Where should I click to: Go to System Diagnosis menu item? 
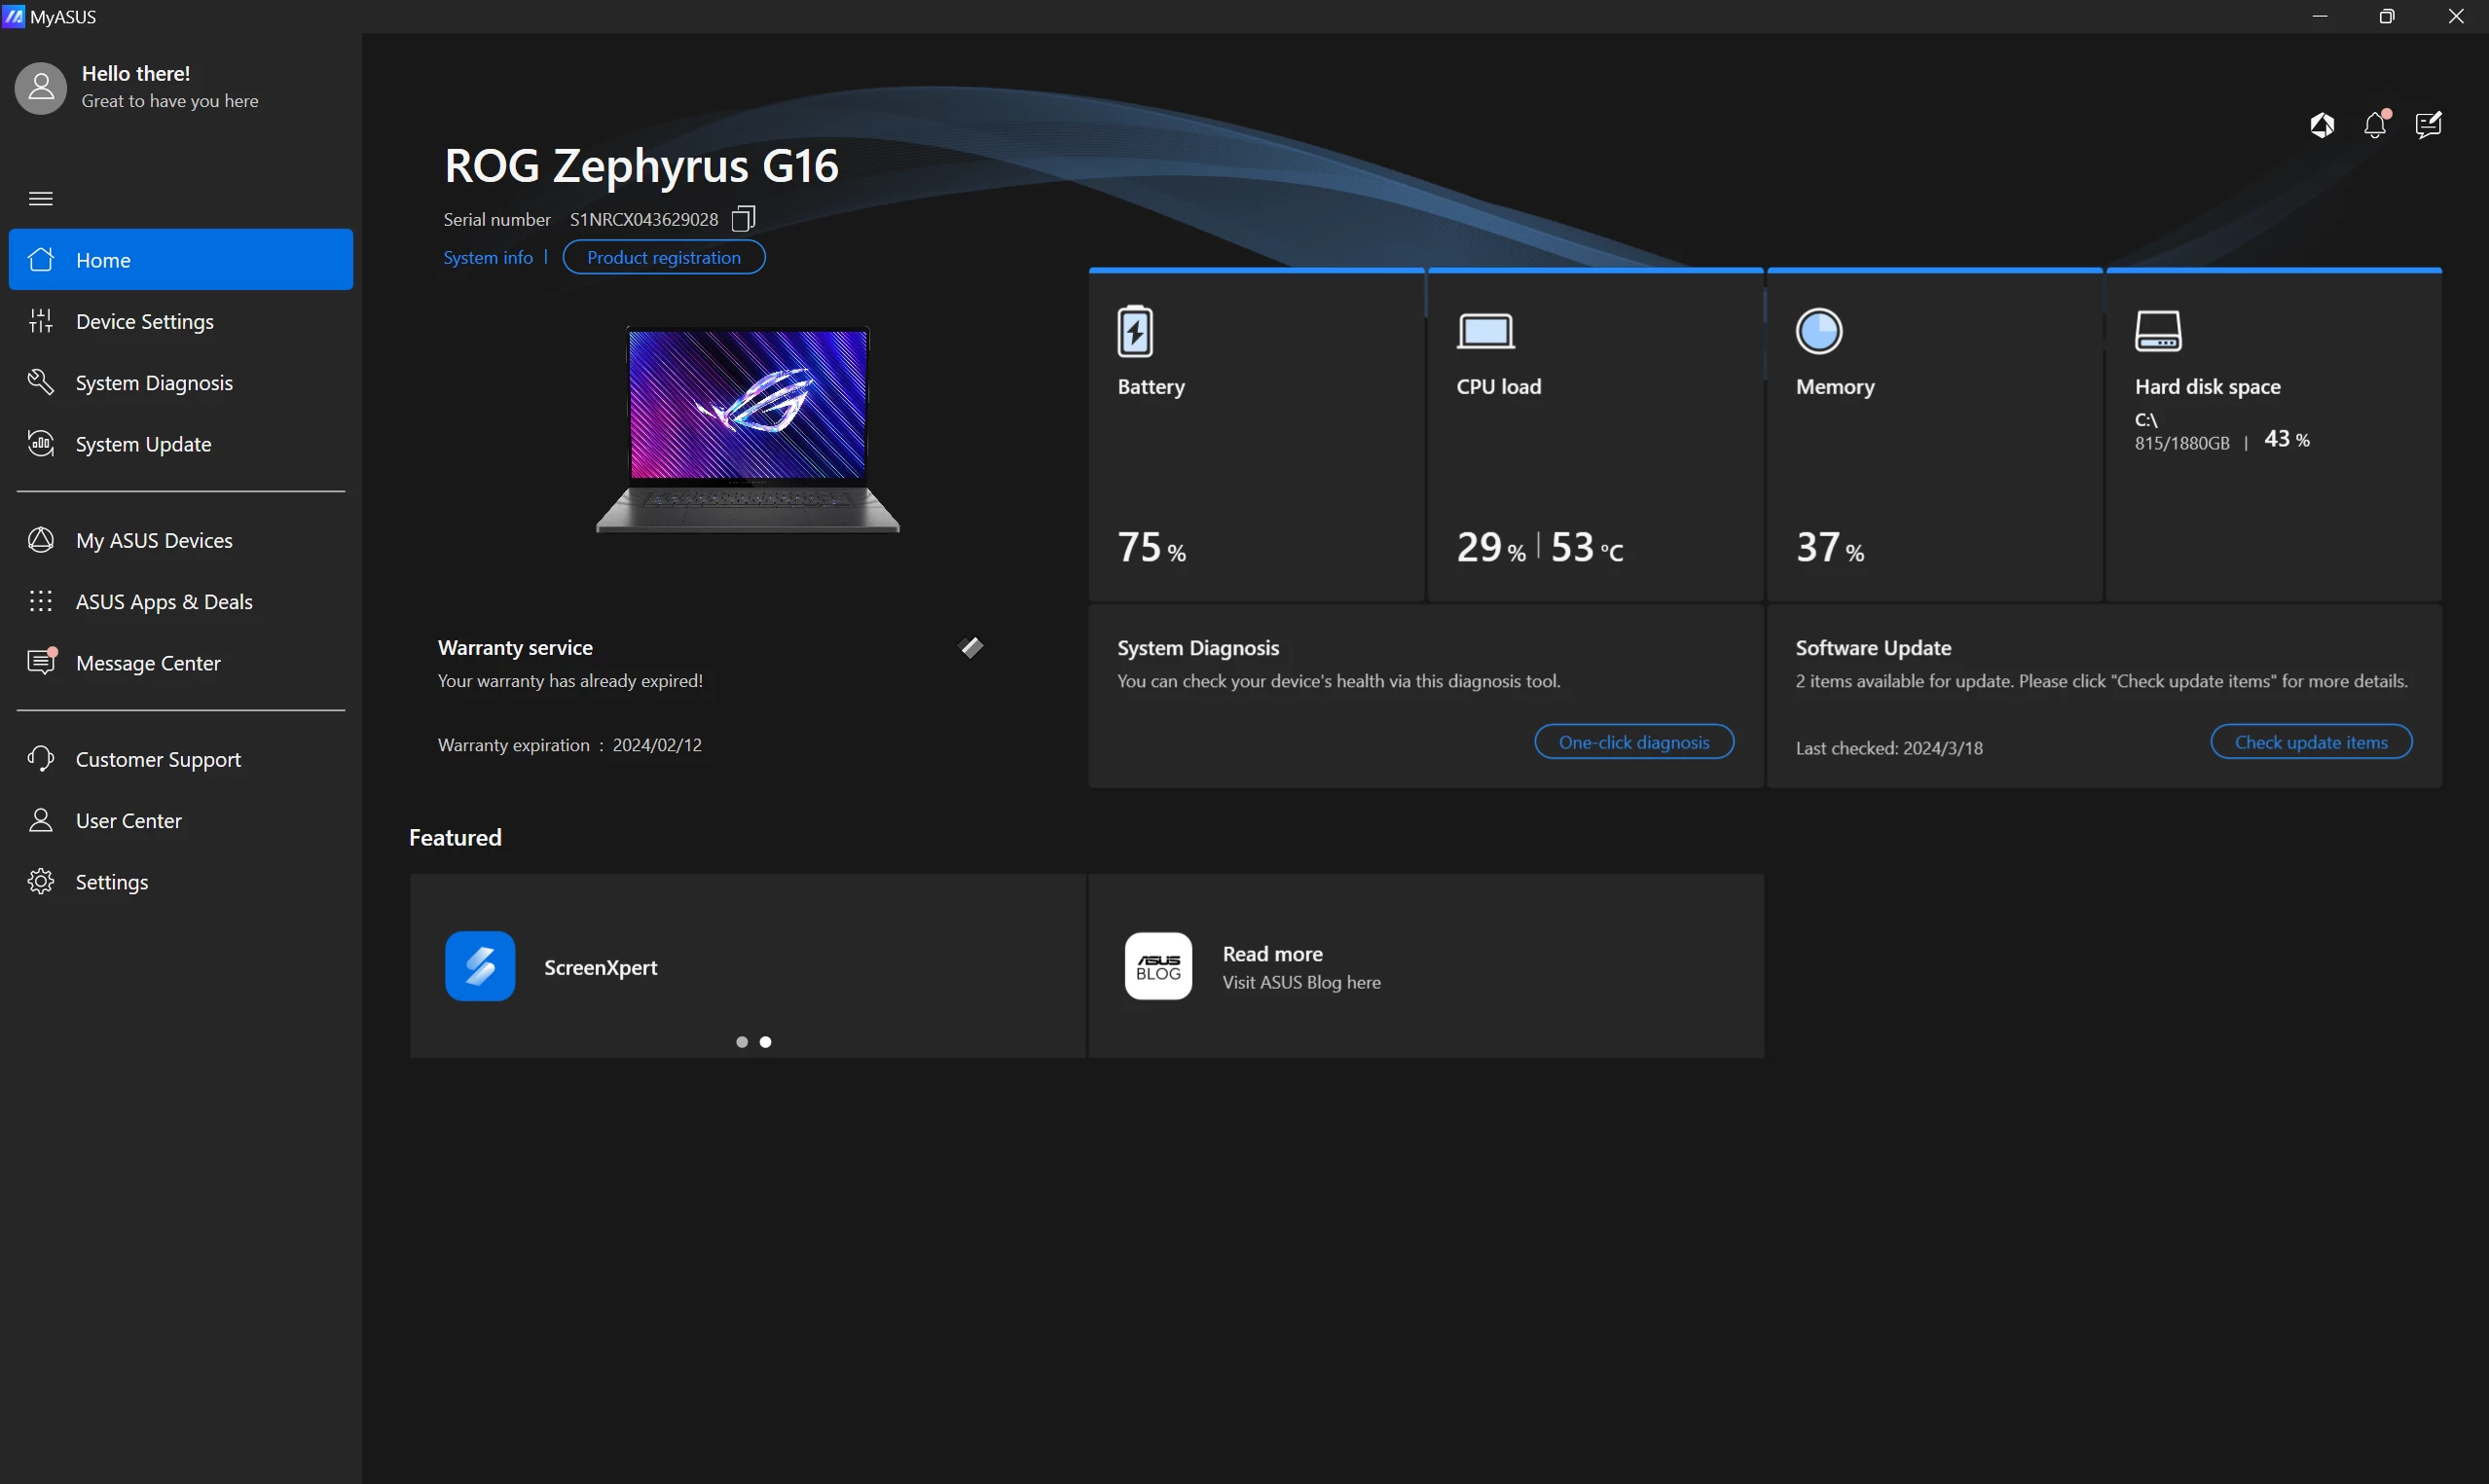point(154,383)
